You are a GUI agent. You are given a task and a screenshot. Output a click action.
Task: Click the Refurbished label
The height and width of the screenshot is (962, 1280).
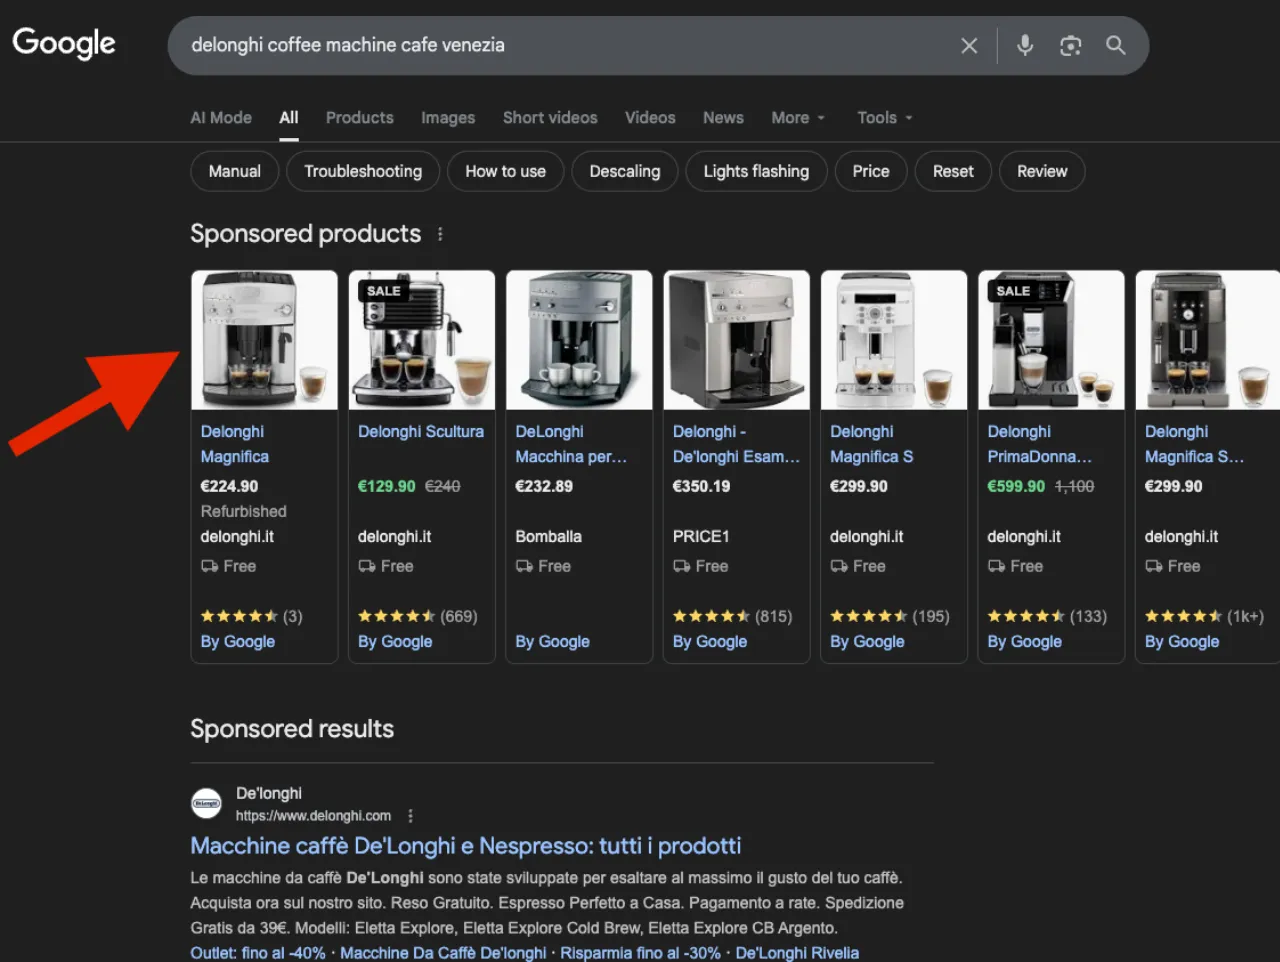pyautogui.click(x=243, y=512)
